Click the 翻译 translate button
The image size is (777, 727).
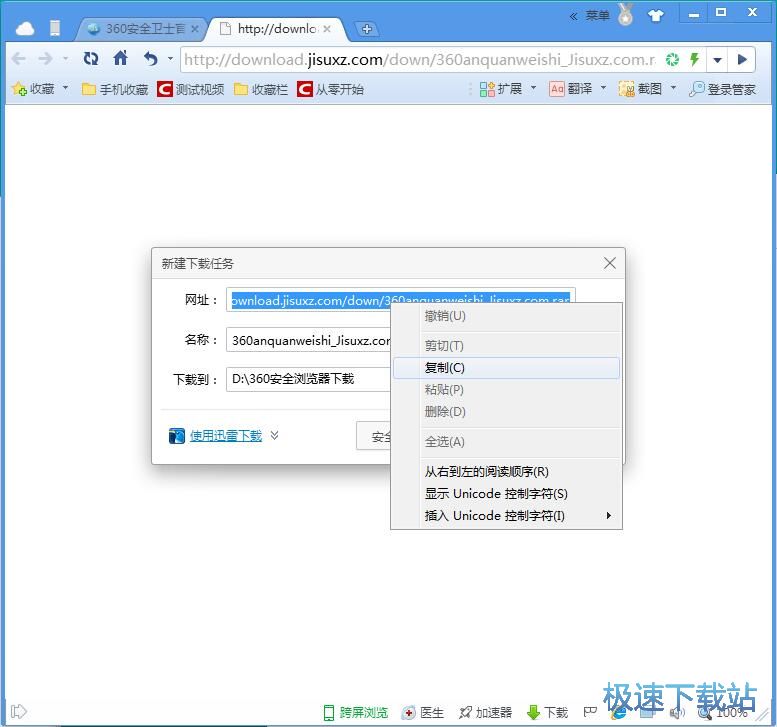click(x=570, y=89)
